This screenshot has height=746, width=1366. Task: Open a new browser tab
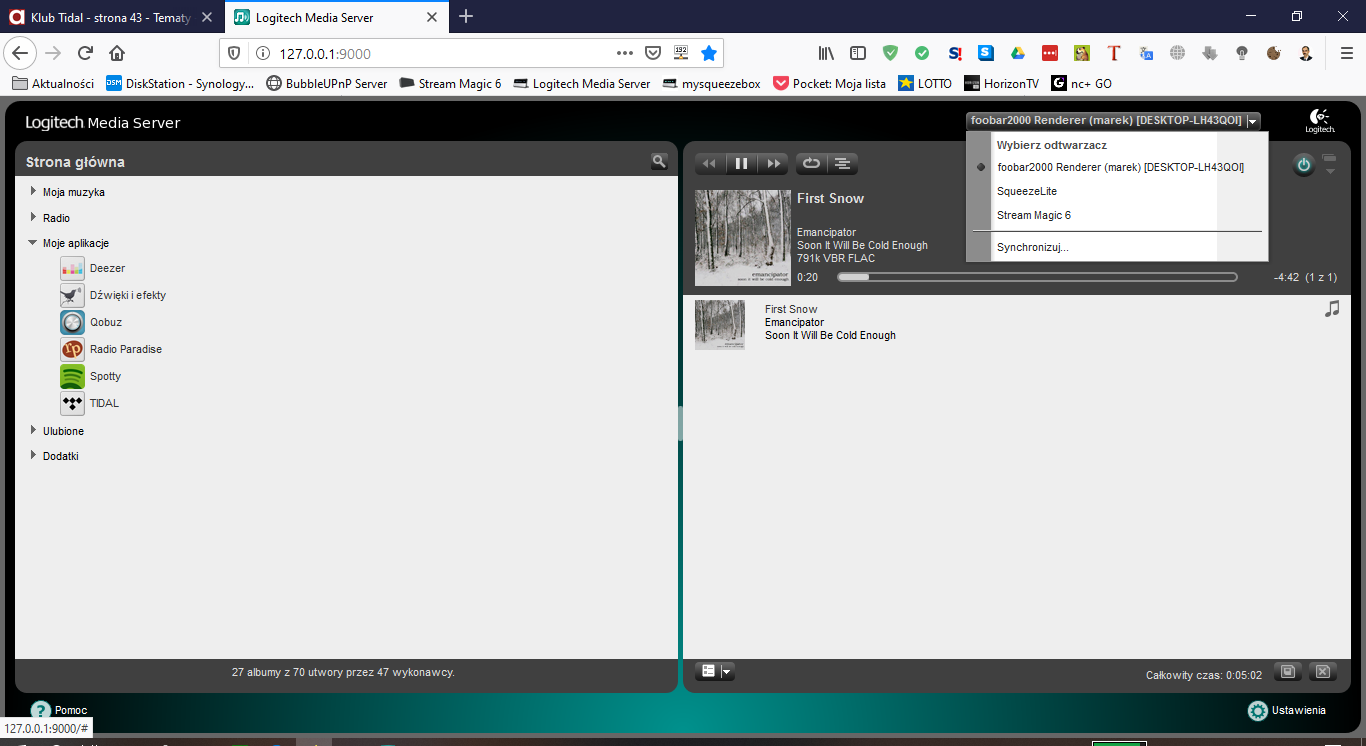(466, 16)
